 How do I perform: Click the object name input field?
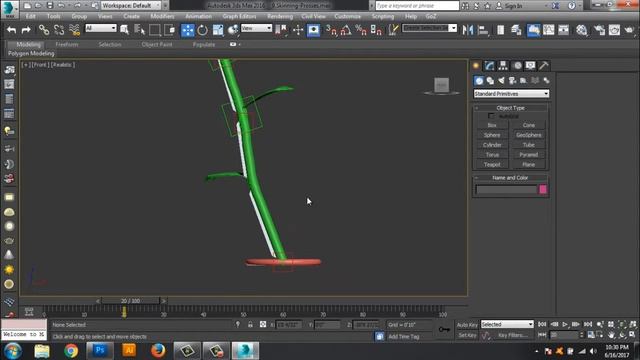coord(506,189)
